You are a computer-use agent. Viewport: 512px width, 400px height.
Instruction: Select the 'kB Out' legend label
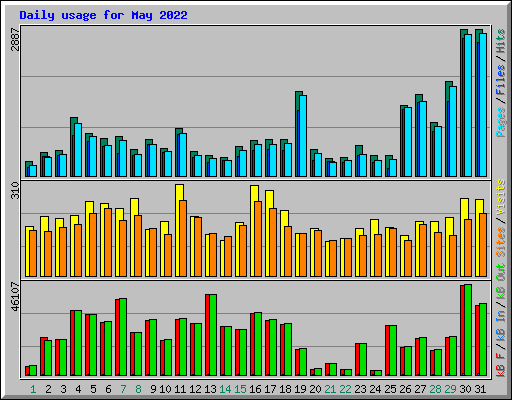coord(501,282)
